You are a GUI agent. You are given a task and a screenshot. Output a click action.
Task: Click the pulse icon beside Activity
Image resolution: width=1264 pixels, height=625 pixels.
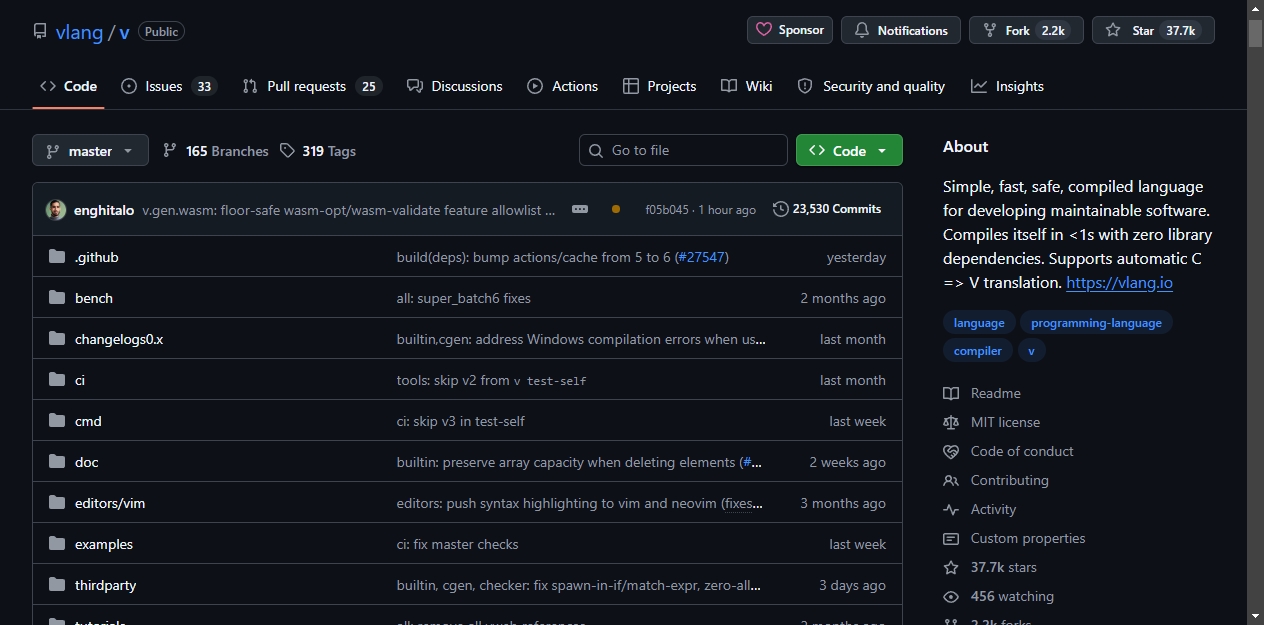click(x=951, y=509)
